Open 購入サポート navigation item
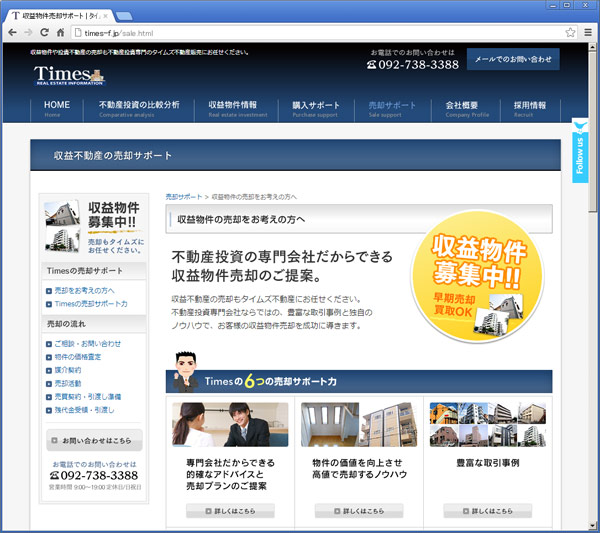 click(x=316, y=109)
